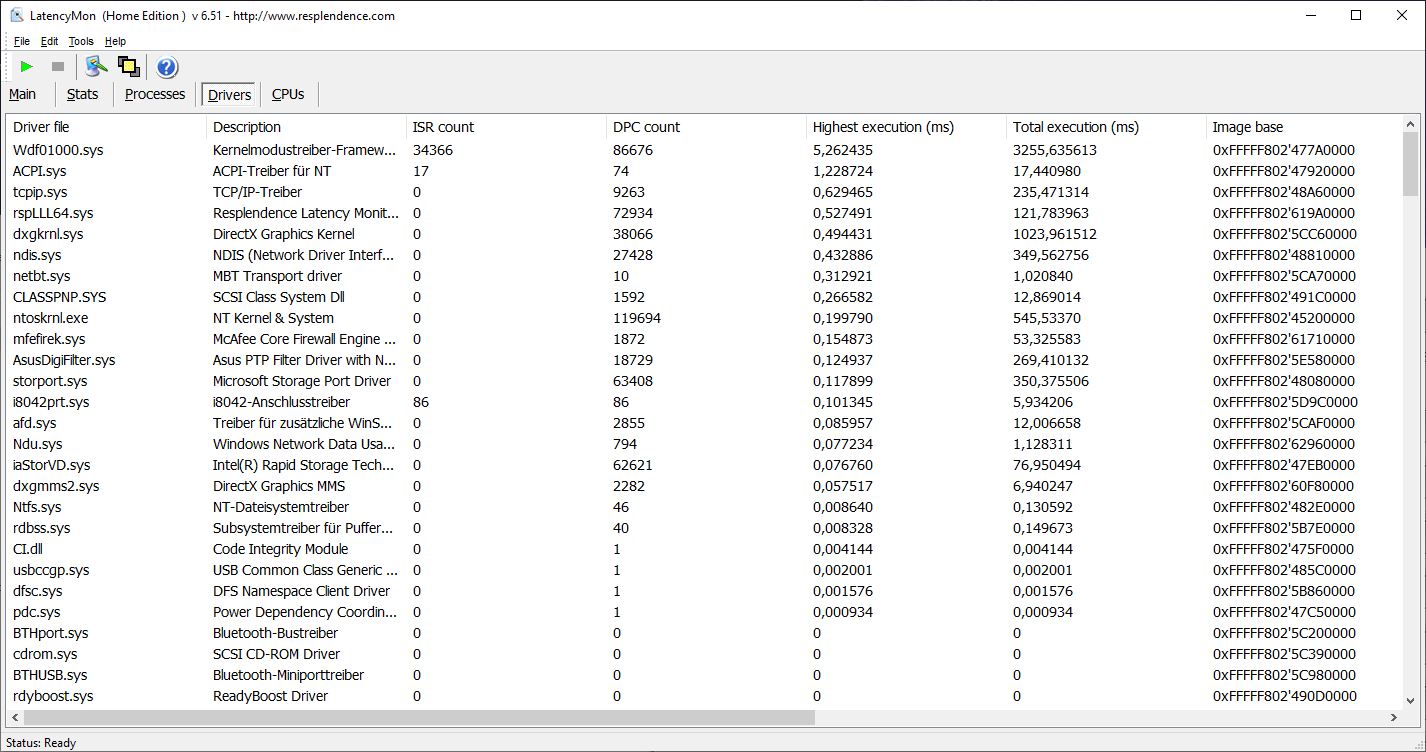Viewport: 1426px width, 752px height.
Task: Select the ndis.sys driver row
Action: click(704, 255)
